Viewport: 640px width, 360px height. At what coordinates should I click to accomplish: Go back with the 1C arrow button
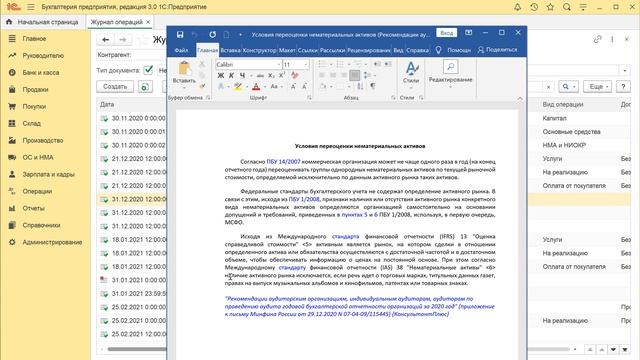pyautogui.click(x=105, y=40)
